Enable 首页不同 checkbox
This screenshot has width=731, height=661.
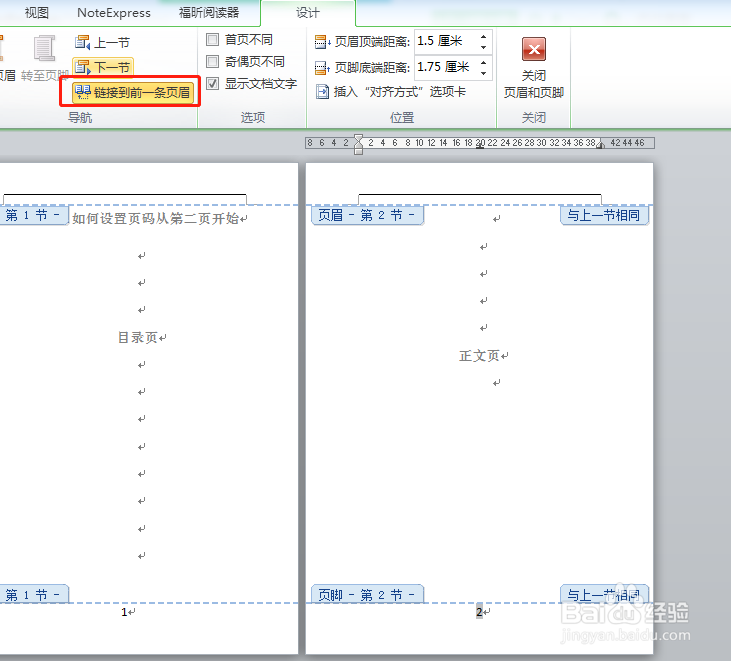(213, 40)
